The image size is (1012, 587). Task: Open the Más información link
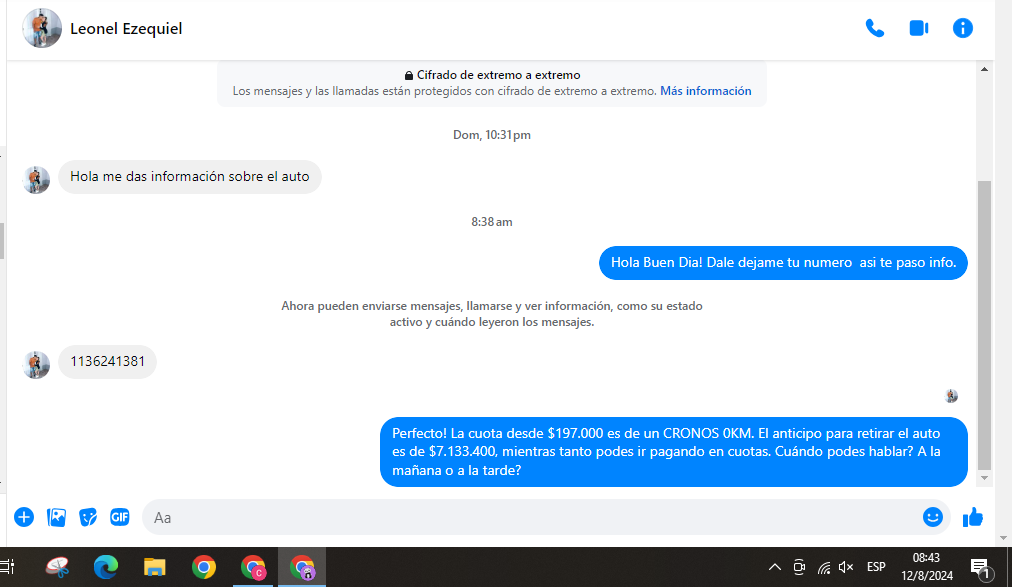(x=705, y=91)
